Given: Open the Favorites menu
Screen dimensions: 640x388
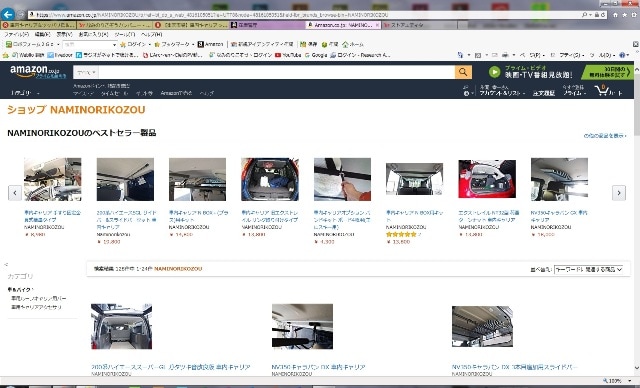Looking at the screenshot, I should pos(93,34).
